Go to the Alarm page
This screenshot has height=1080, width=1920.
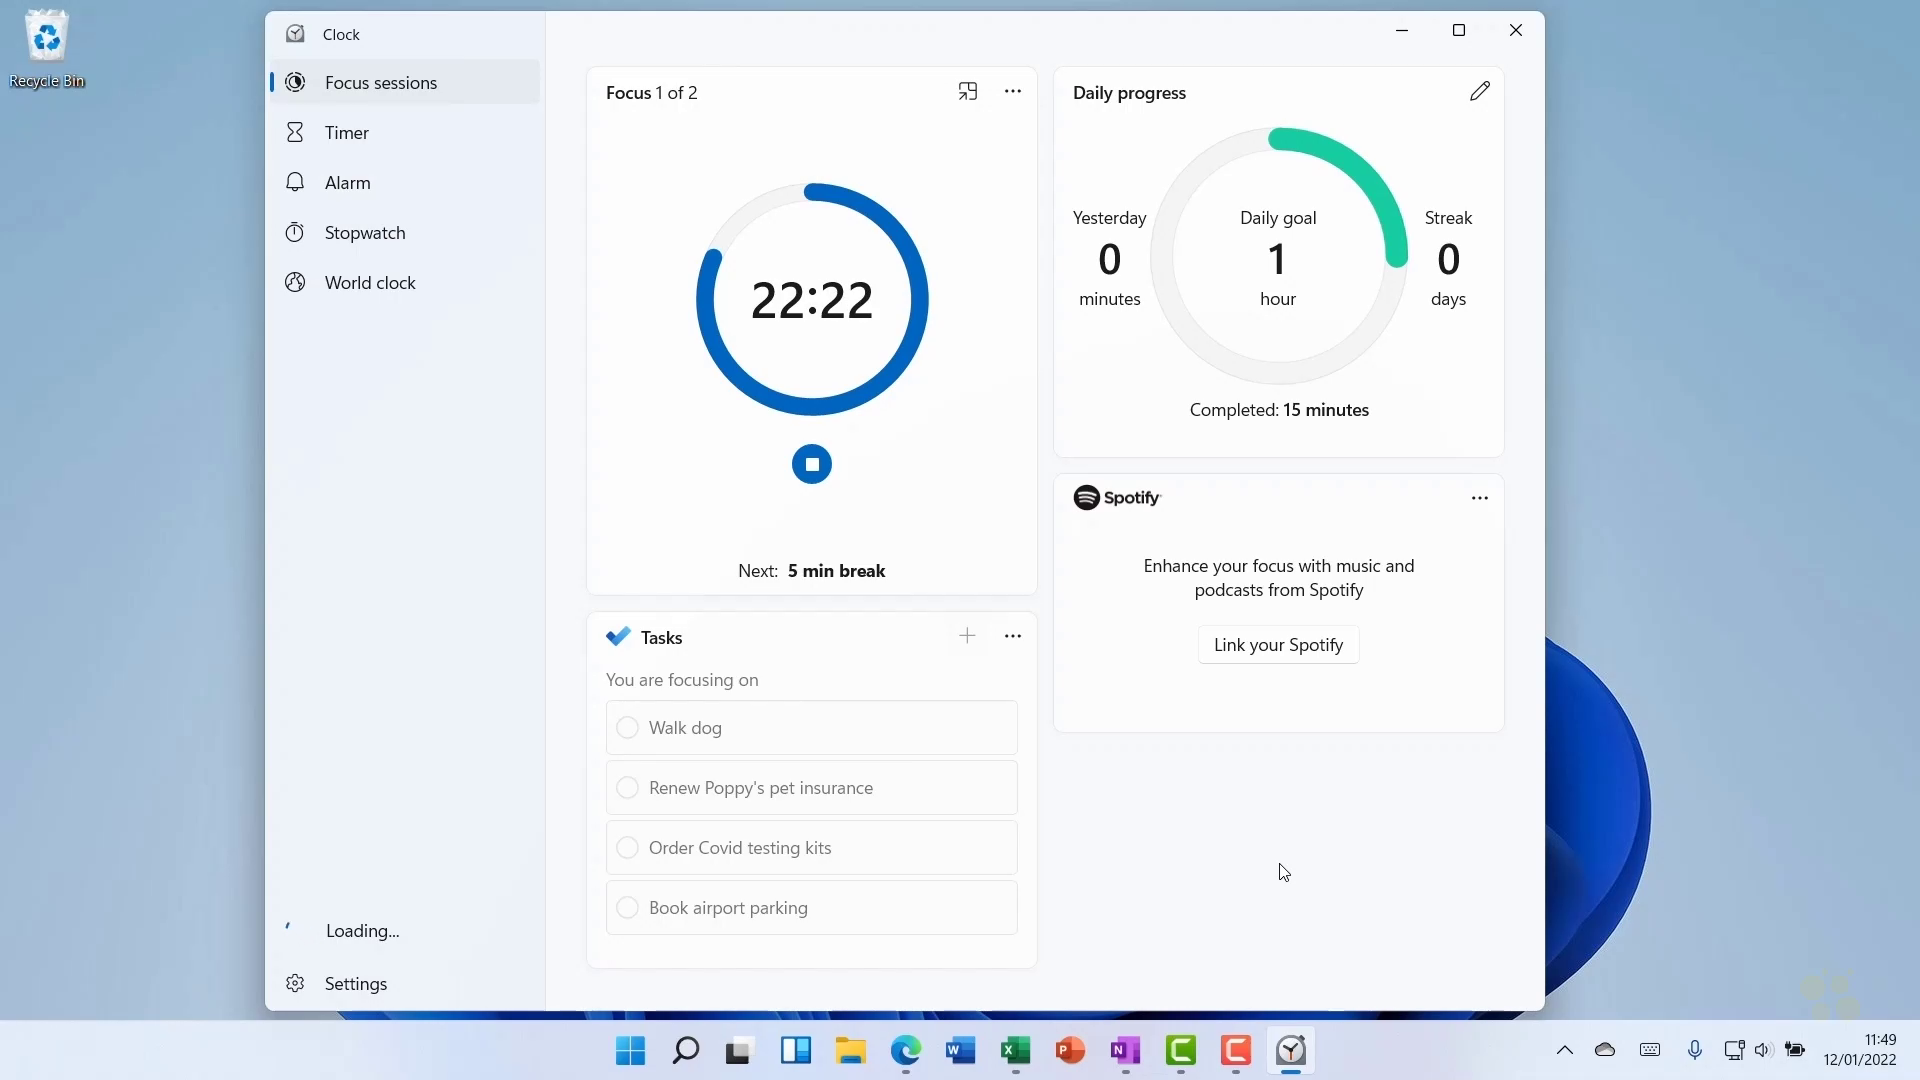[405, 183]
